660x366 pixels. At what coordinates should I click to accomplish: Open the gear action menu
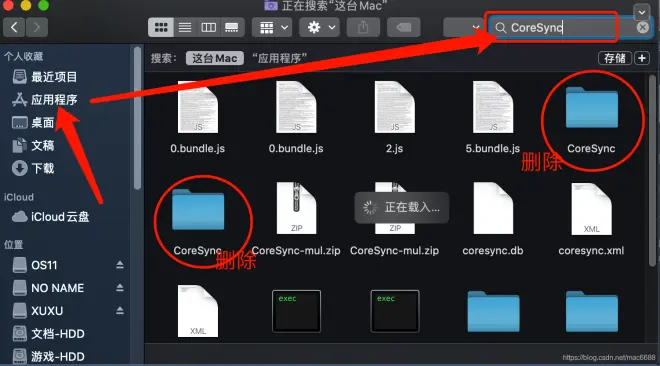319,28
